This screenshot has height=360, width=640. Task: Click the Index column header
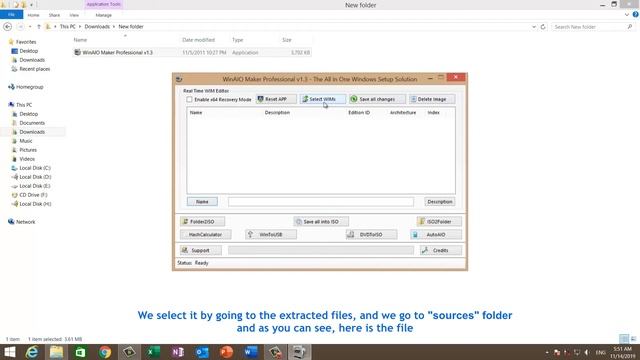(433, 113)
